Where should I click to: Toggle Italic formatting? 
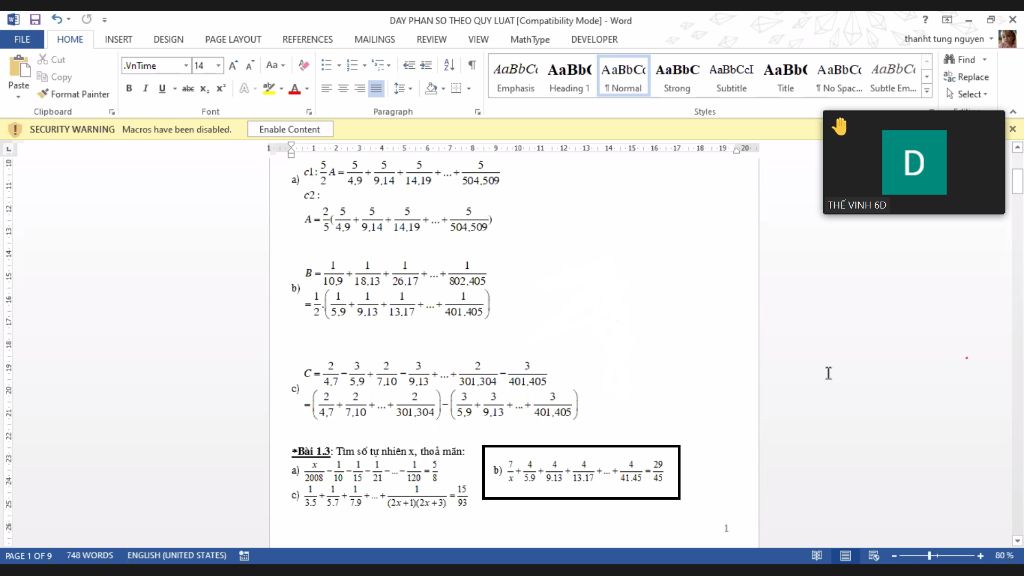click(x=145, y=88)
